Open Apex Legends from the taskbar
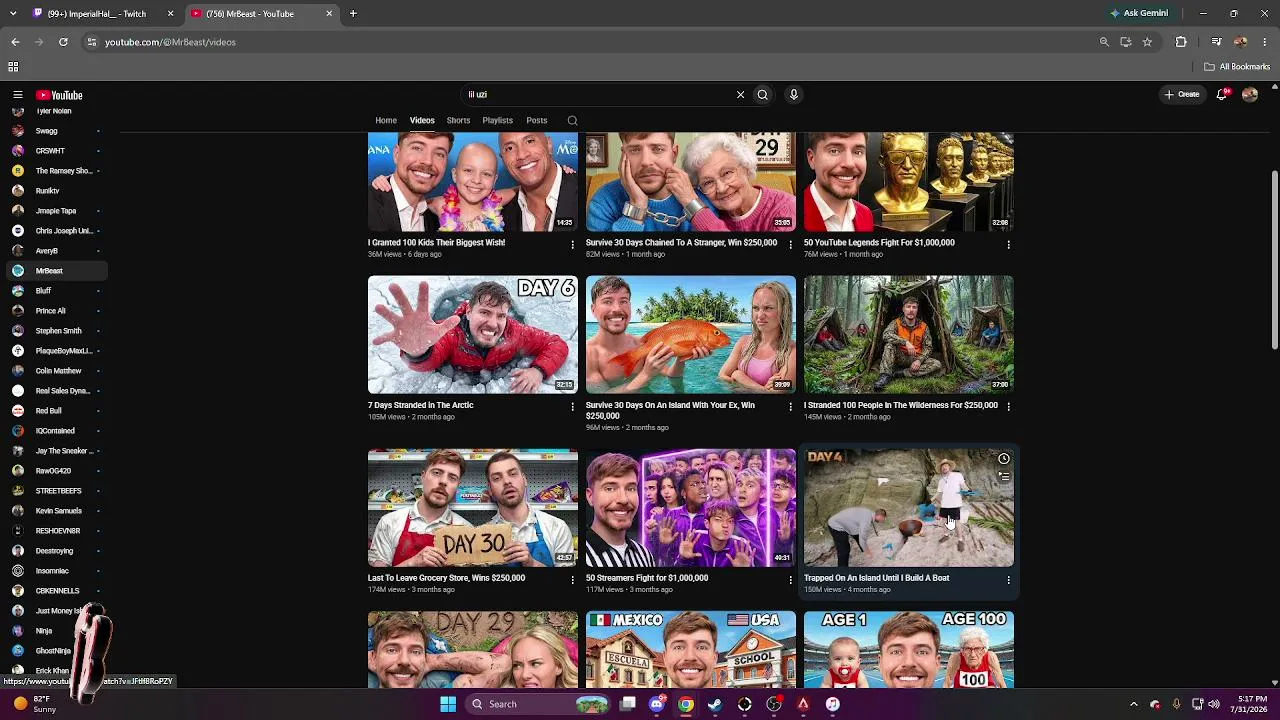The image size is (1280, 720). click(803, 704)
